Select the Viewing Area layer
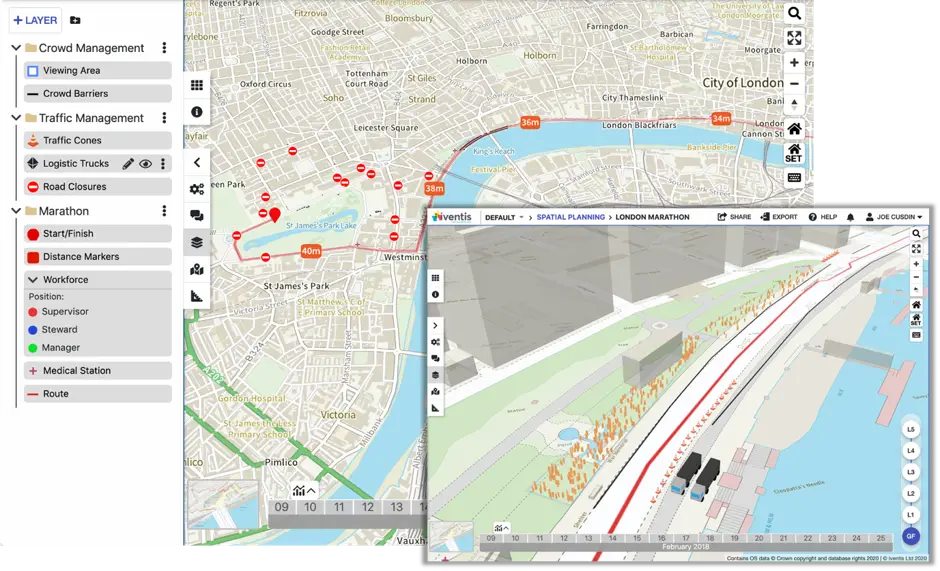Screen dimensions: 940x571 [x=98, y=70]
